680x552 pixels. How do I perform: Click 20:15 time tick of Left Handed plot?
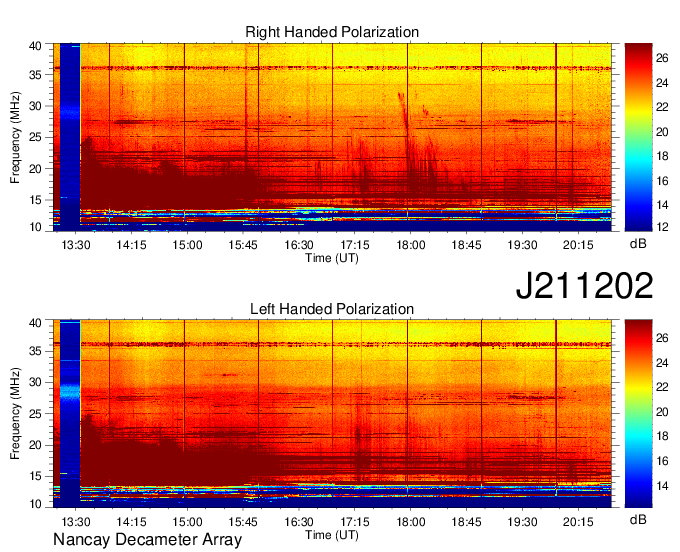tap(578, 522)
